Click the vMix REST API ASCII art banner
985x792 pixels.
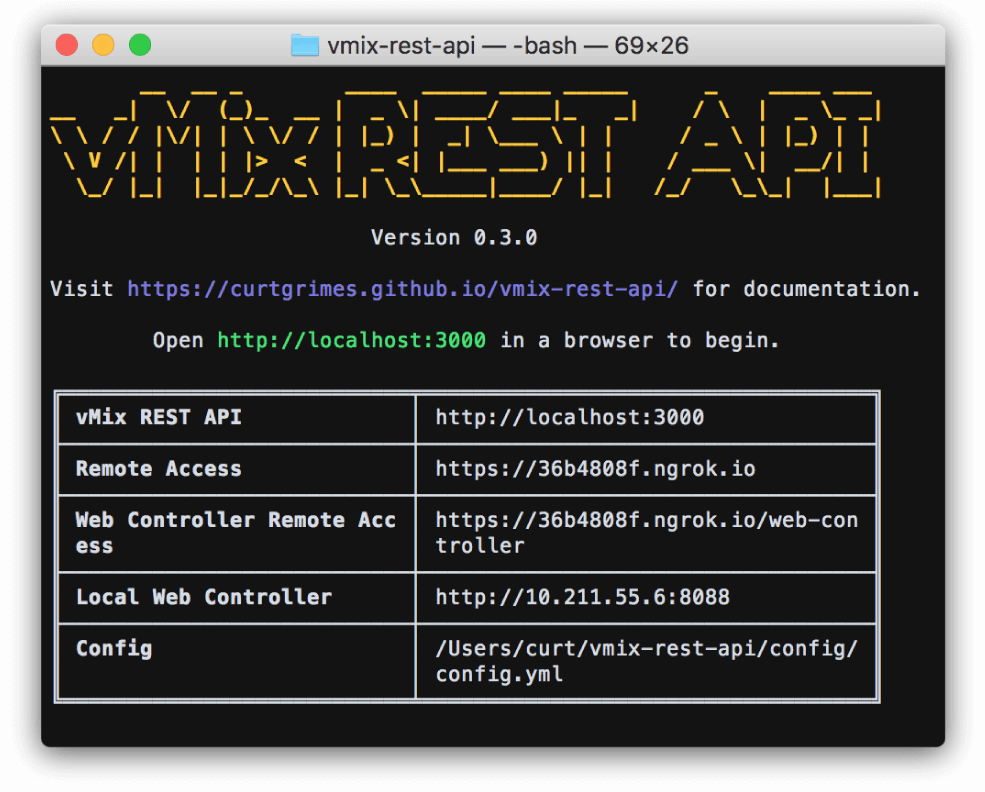coord(465,144)
